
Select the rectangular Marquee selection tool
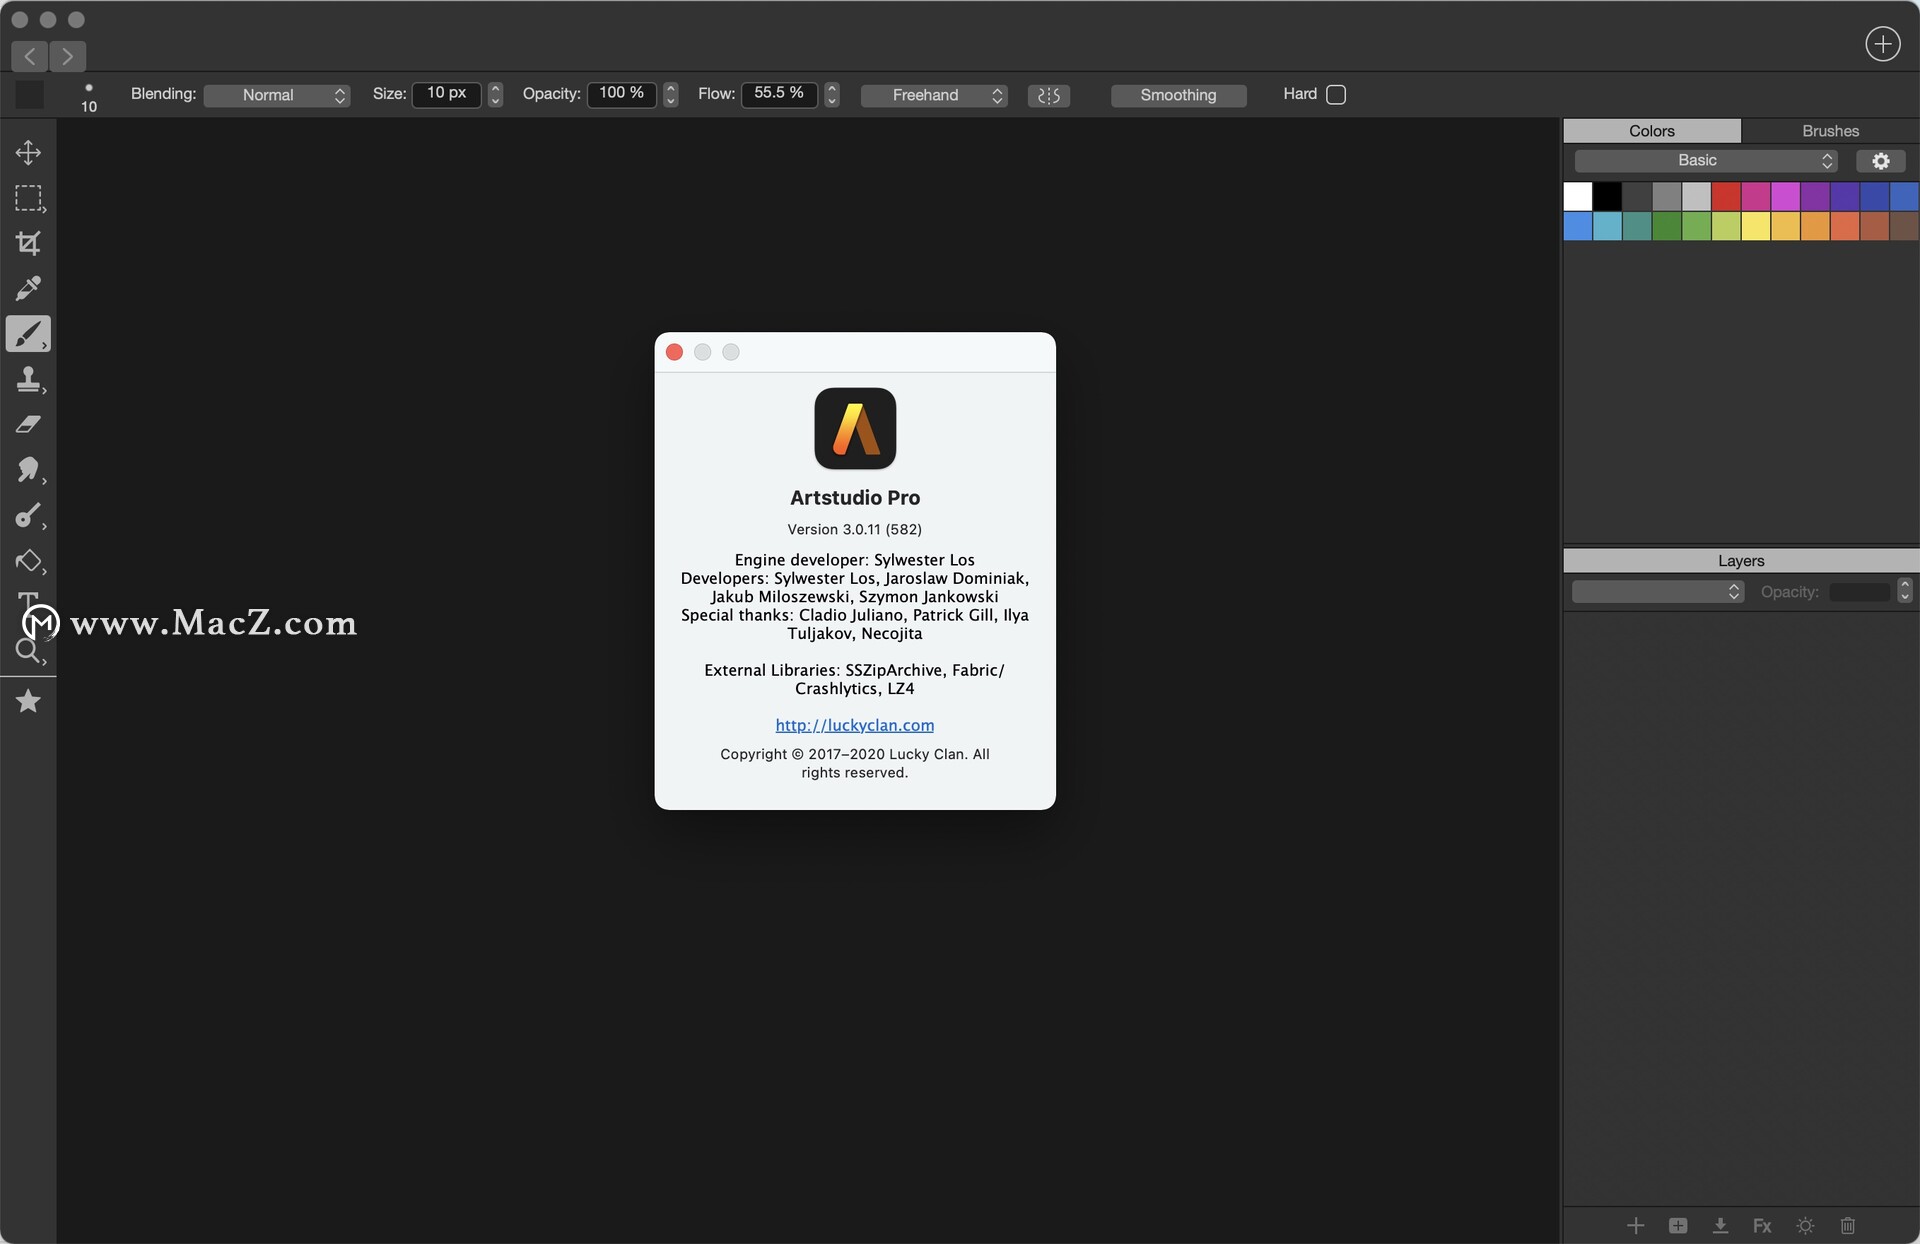coord(28,198)
